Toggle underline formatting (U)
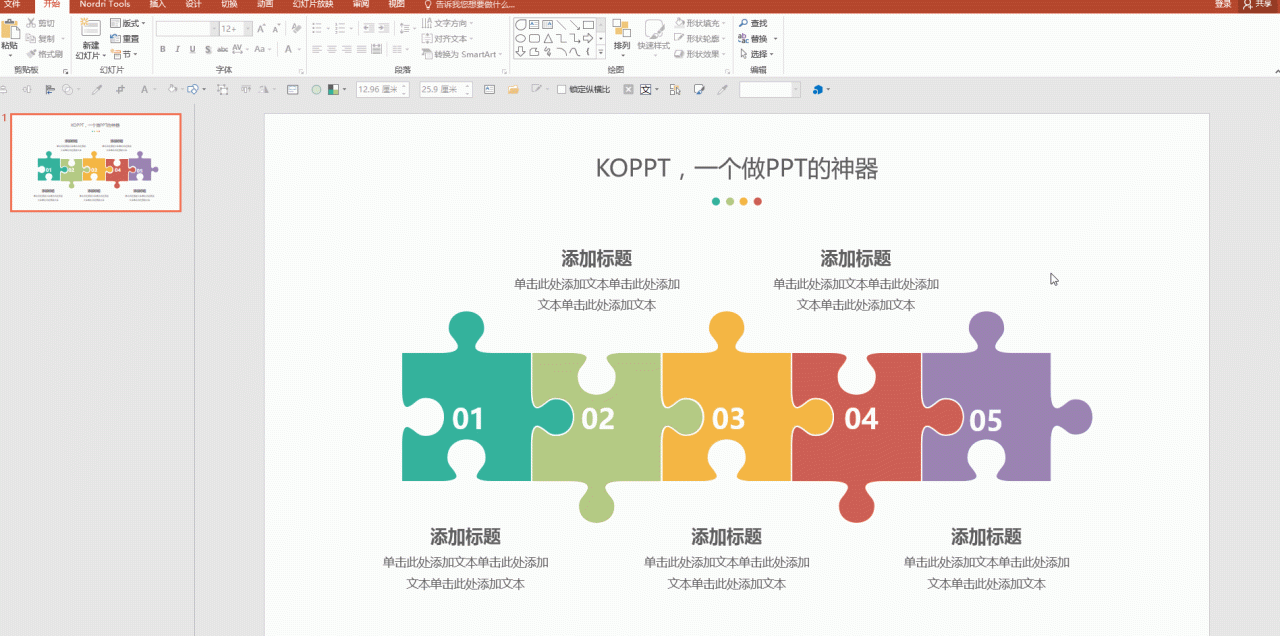The width and height of the screenshot is (1280, 636). [192, 49]
